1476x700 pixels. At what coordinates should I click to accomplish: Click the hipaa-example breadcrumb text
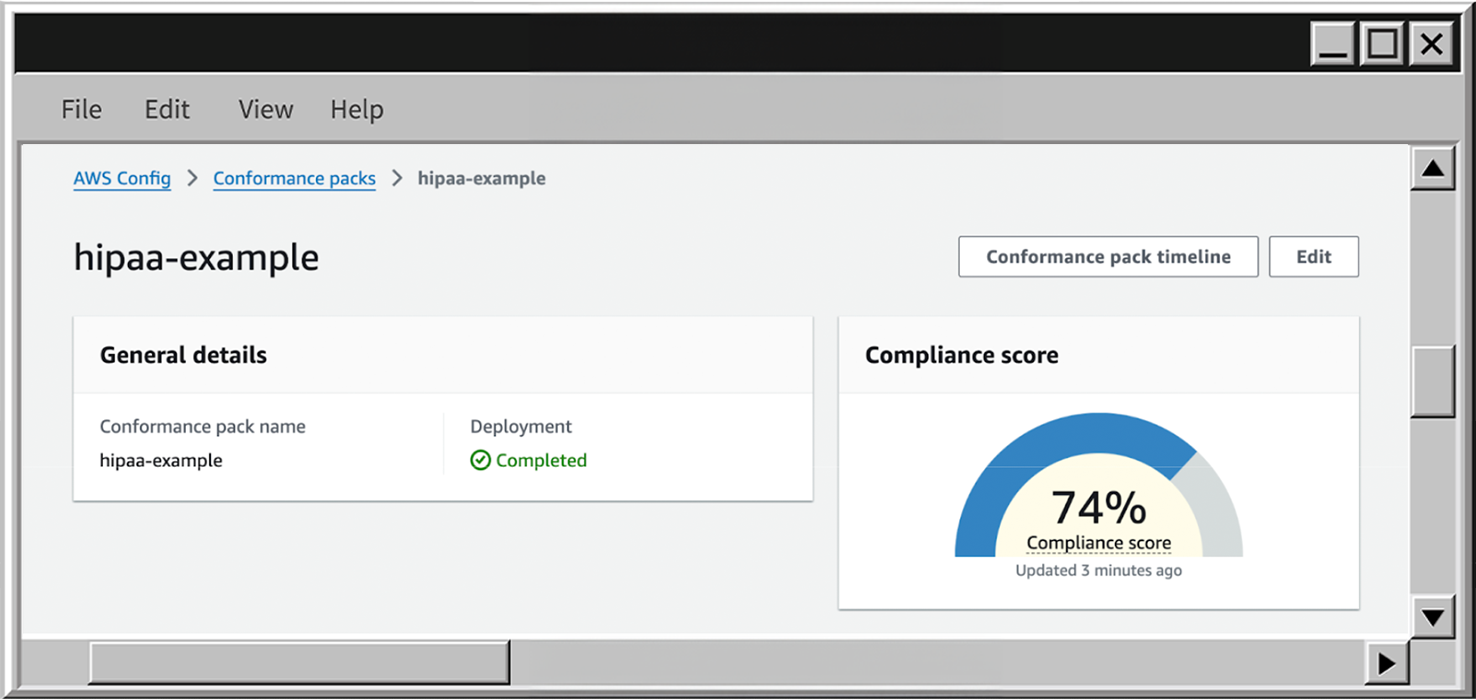tap(482, 179)
